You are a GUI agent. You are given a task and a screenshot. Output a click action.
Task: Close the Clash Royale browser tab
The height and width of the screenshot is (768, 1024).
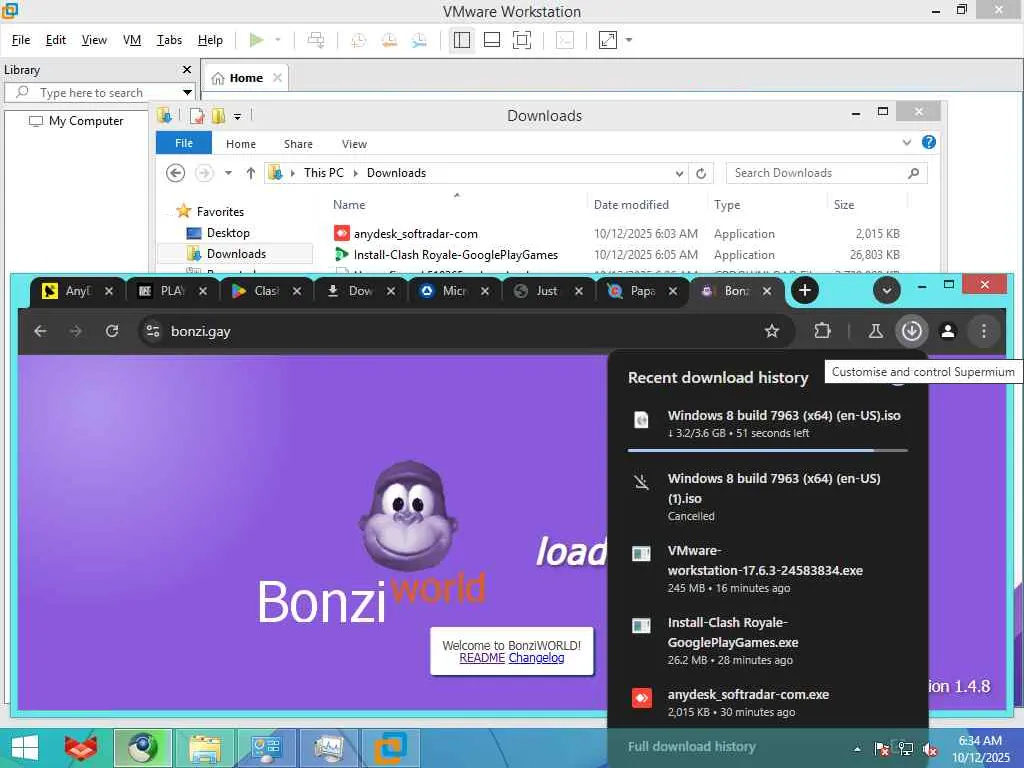pyautogui.click(x=296, y=291)
